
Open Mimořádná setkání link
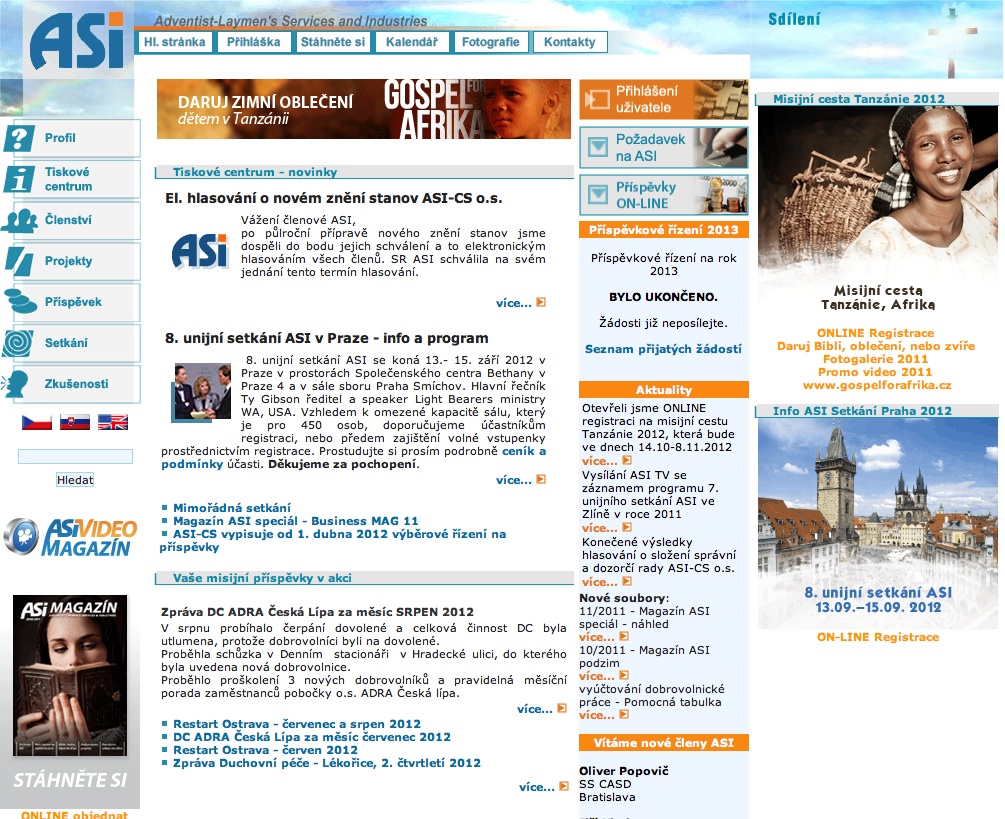pyautogui.click(x=232, y=508)
